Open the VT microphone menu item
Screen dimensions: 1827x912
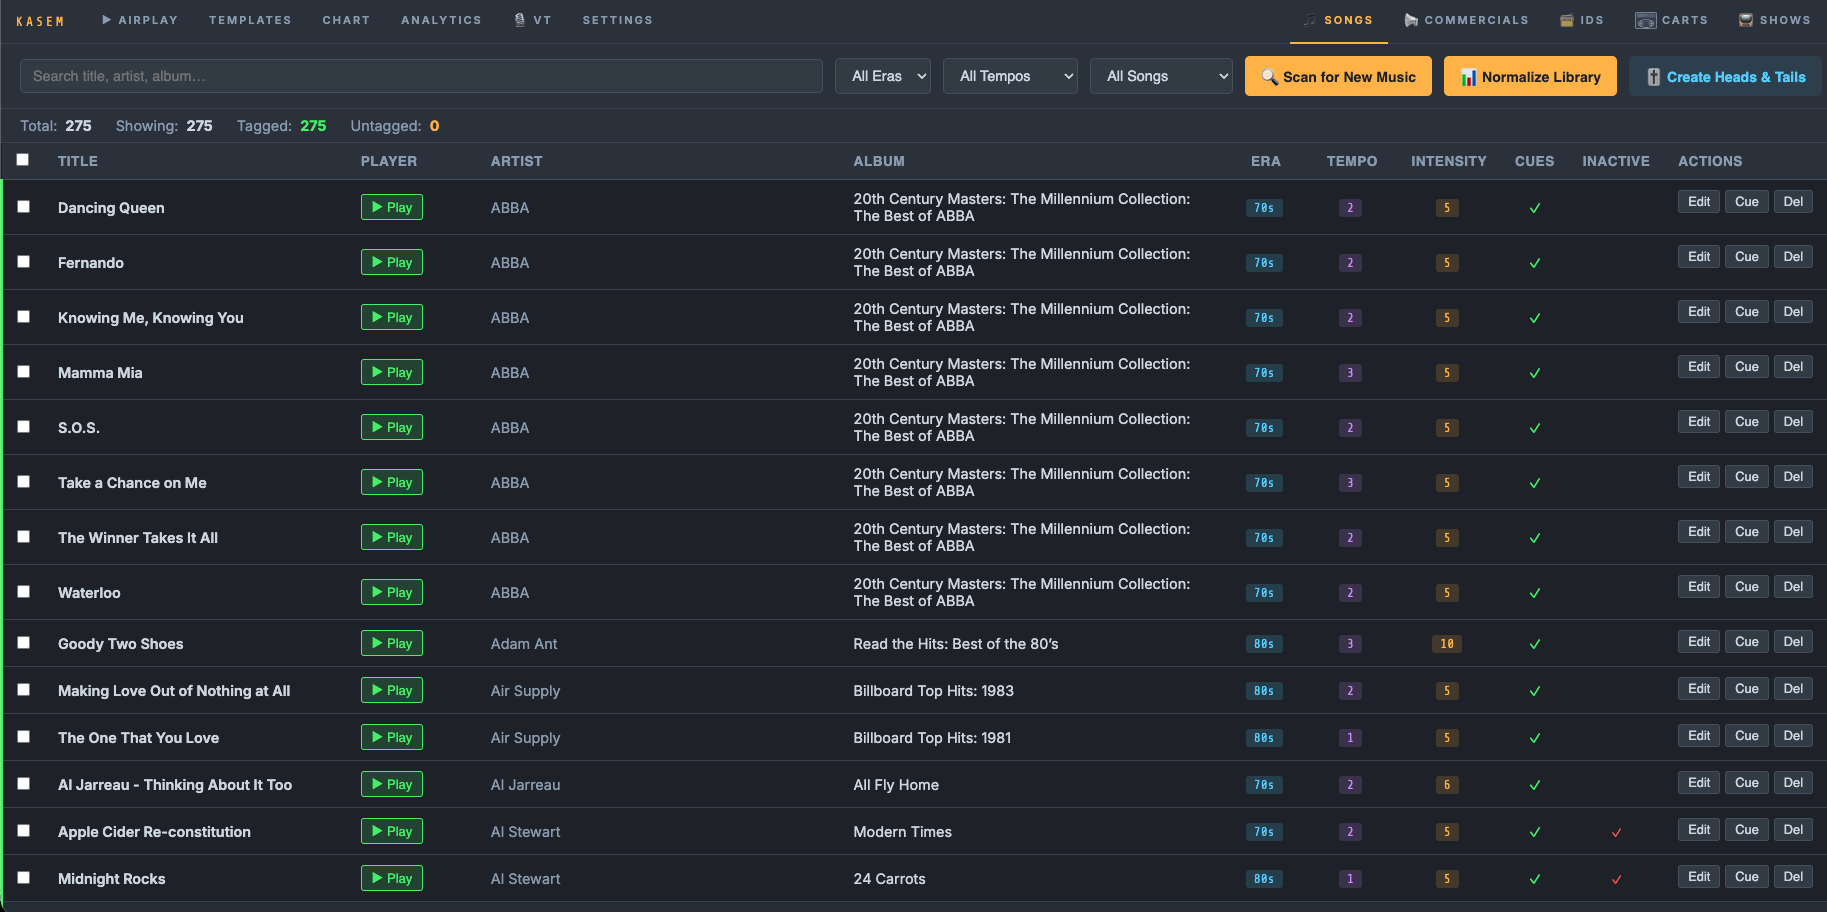533,20
